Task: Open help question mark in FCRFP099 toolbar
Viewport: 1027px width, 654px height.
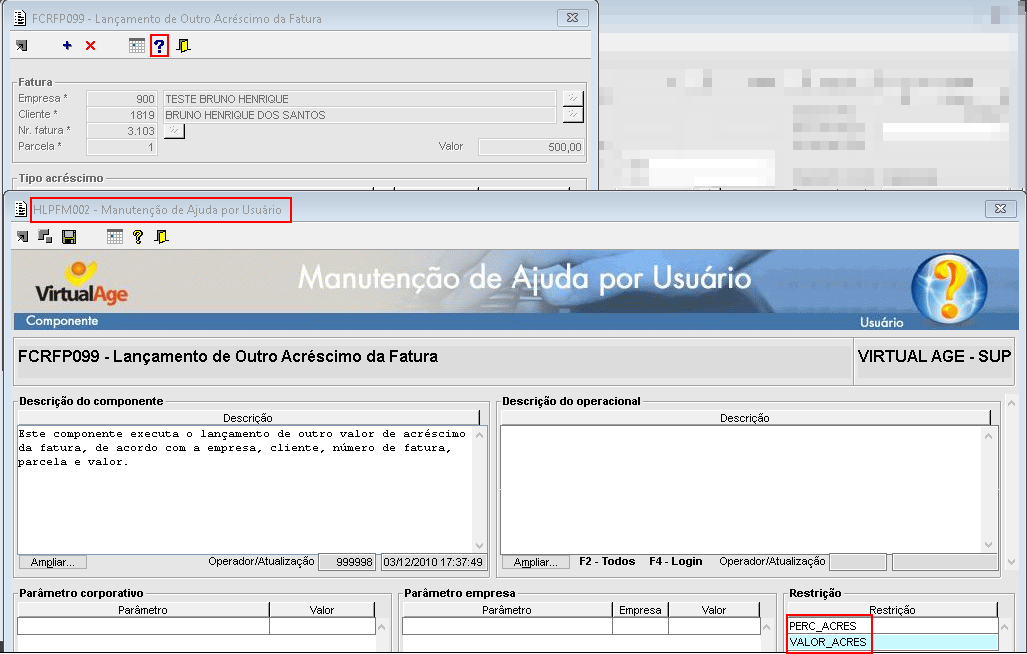Action: [159, 46]
